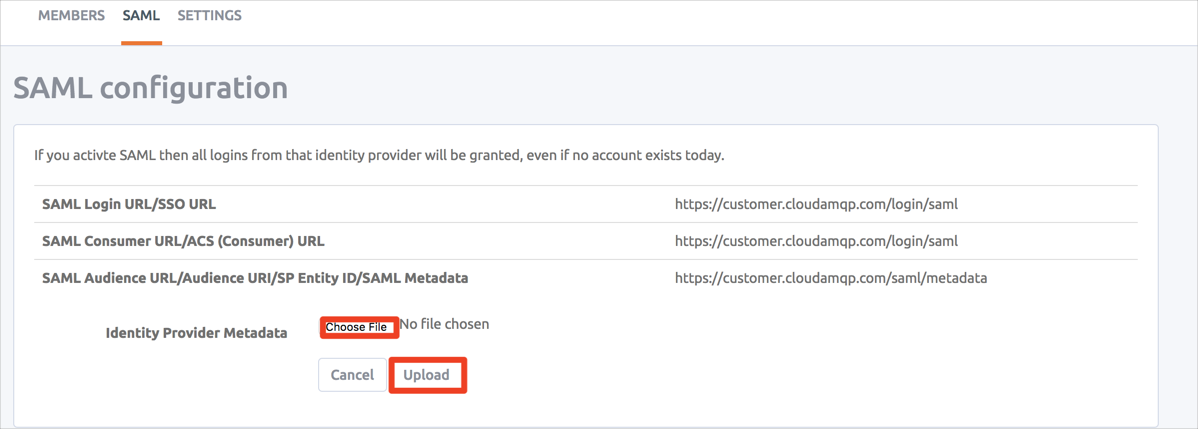Open the MEMBERS tab

[x=71, y=16]
